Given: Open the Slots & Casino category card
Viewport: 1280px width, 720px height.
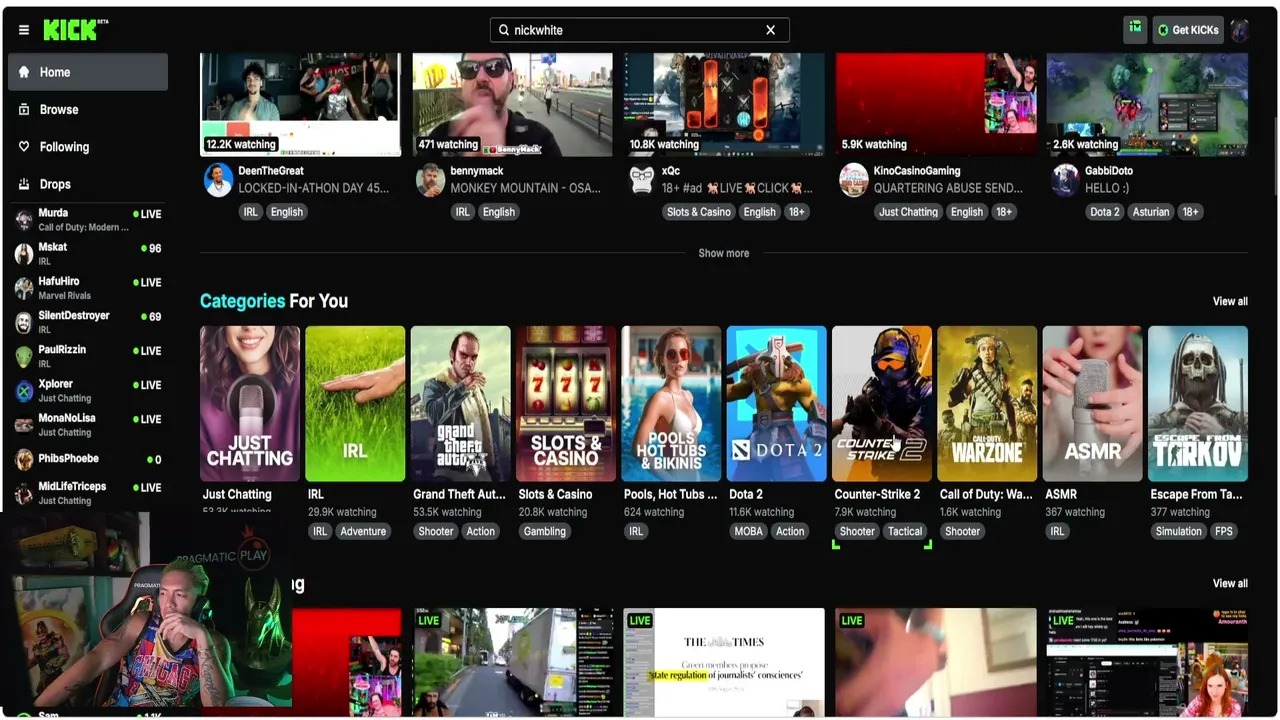Looking at the screenshot, I should pos(566,403).
